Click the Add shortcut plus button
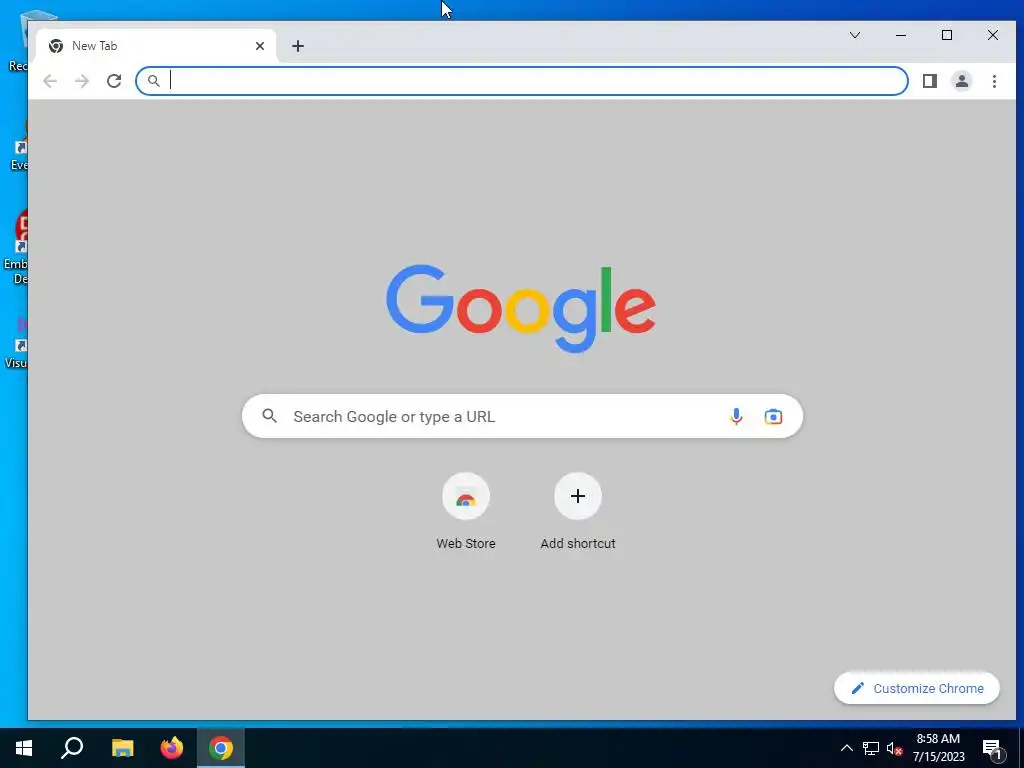Image resolution: width=1024 pixels, height=768 pixels. click(x=578, y=496)
